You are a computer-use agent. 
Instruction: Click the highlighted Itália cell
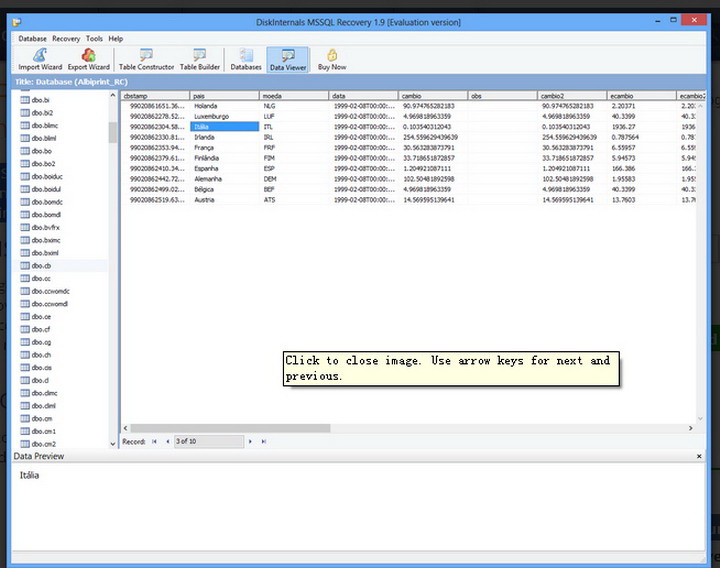[225, 127]
